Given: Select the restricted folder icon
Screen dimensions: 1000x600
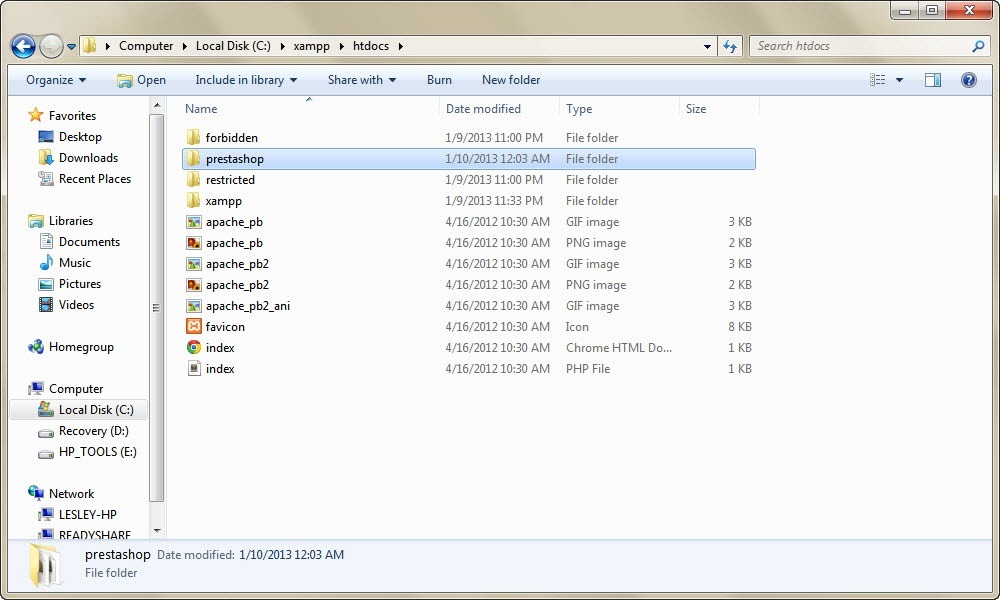Looking at the screenshot, I should tap(194, 180).
